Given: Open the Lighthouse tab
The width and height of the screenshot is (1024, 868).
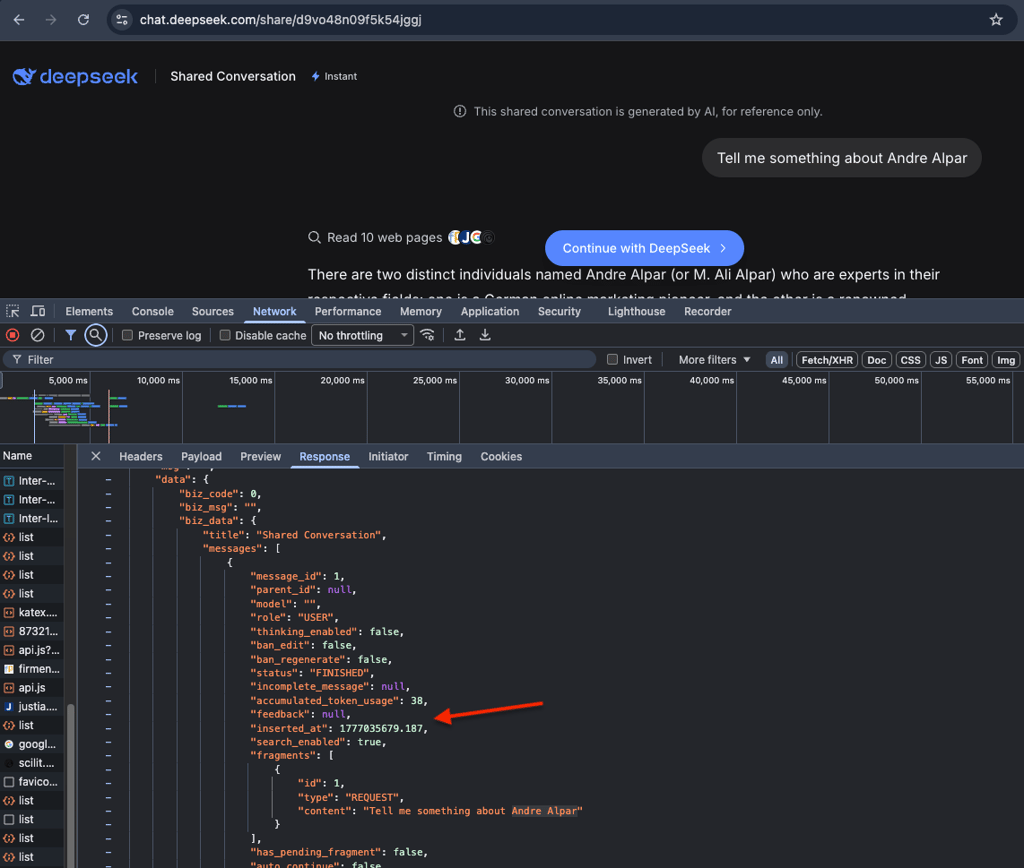Looking at the screenshot, I should pos(636,312).
